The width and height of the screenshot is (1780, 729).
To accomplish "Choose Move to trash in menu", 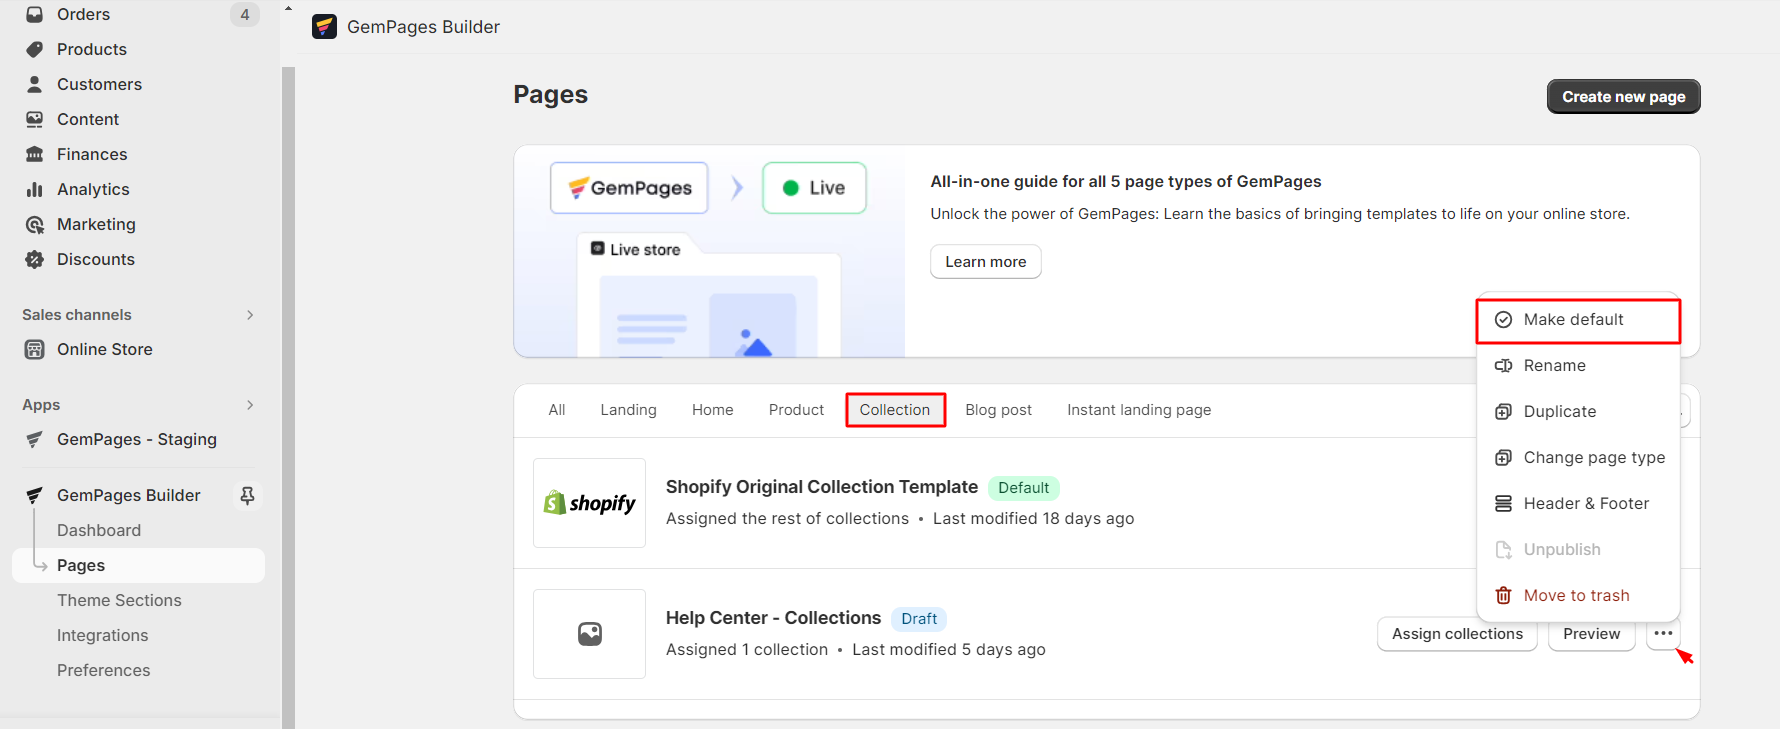I will coord(1576,596).
